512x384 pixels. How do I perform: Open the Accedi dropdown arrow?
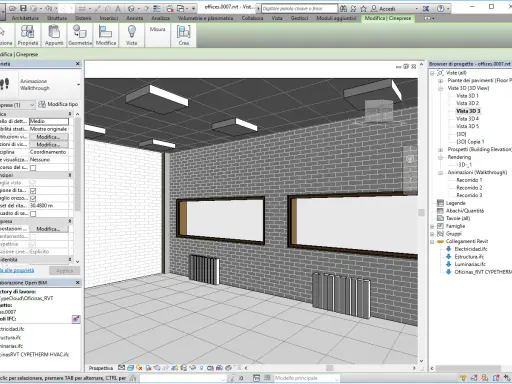417,9
